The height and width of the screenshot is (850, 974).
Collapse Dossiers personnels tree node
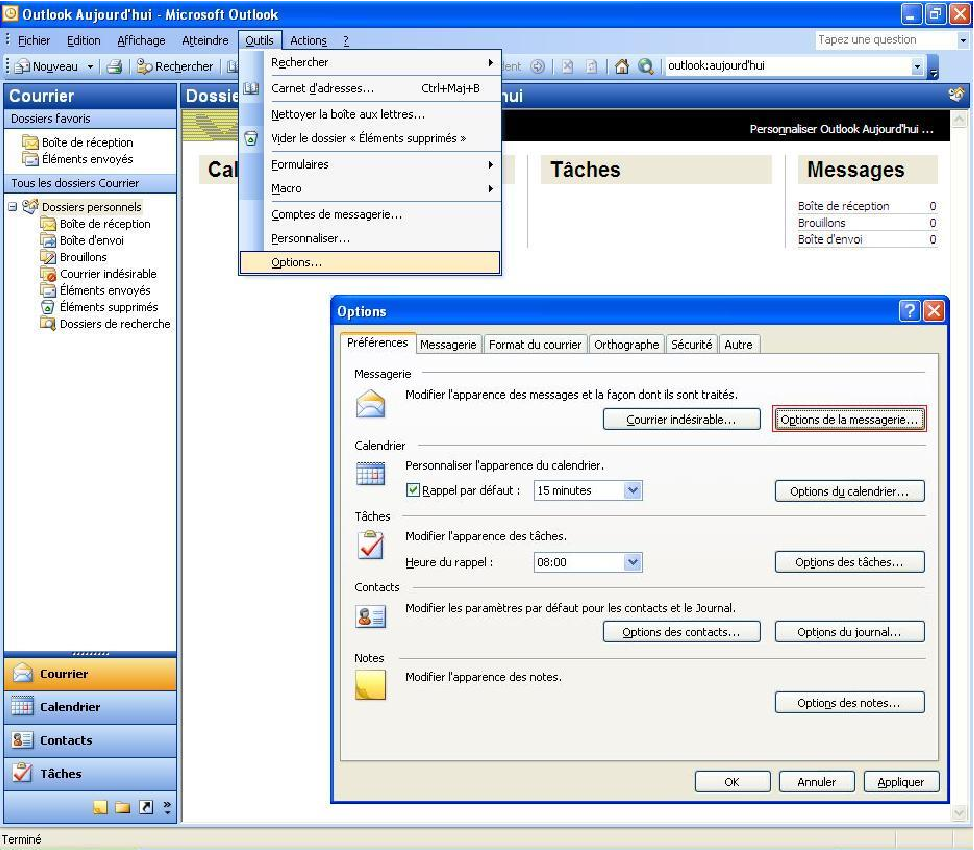click(x=12, y=206)
